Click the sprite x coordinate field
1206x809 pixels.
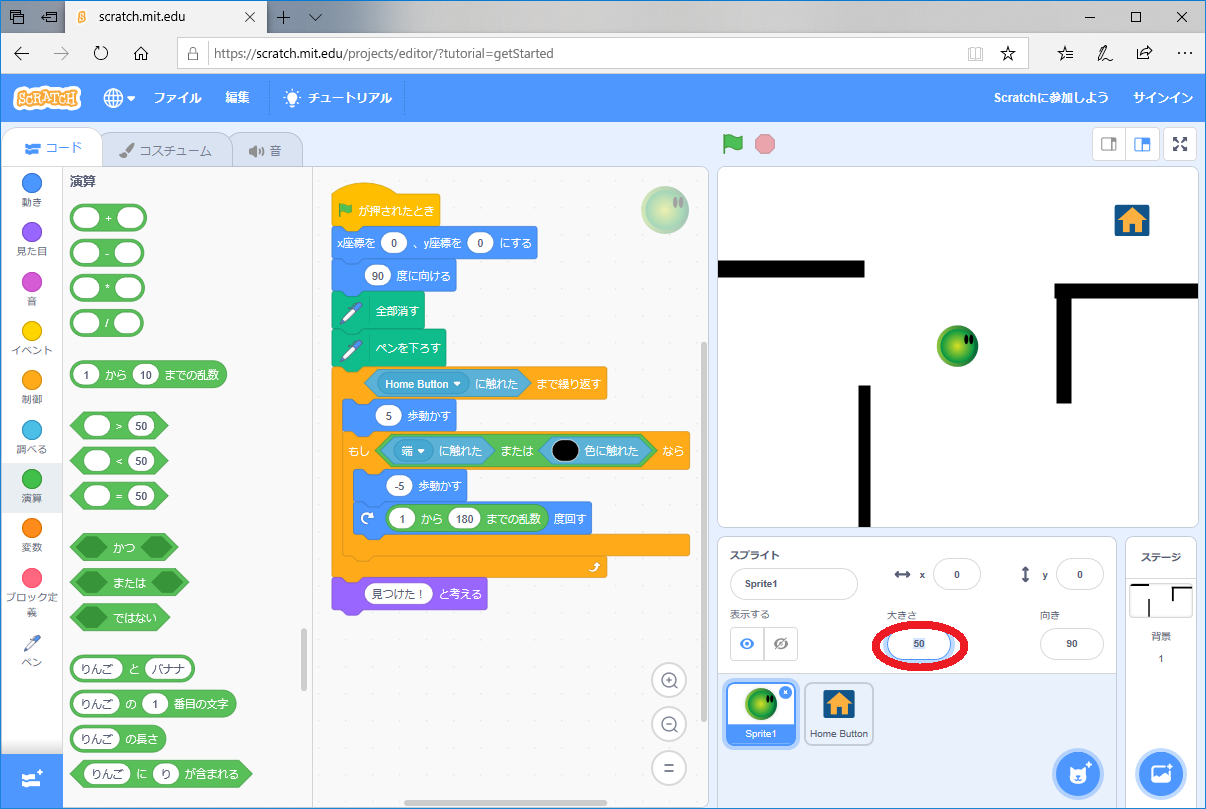click(956, 574)
